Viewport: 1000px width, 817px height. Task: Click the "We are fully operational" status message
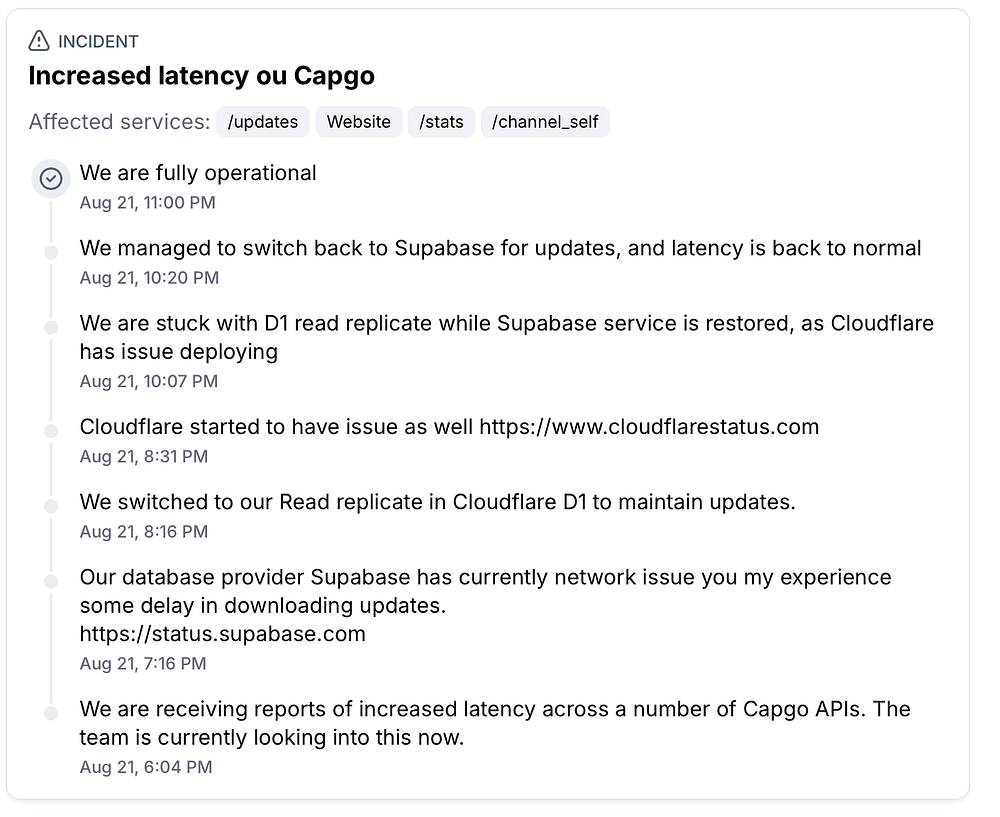(x=198, y=173)
